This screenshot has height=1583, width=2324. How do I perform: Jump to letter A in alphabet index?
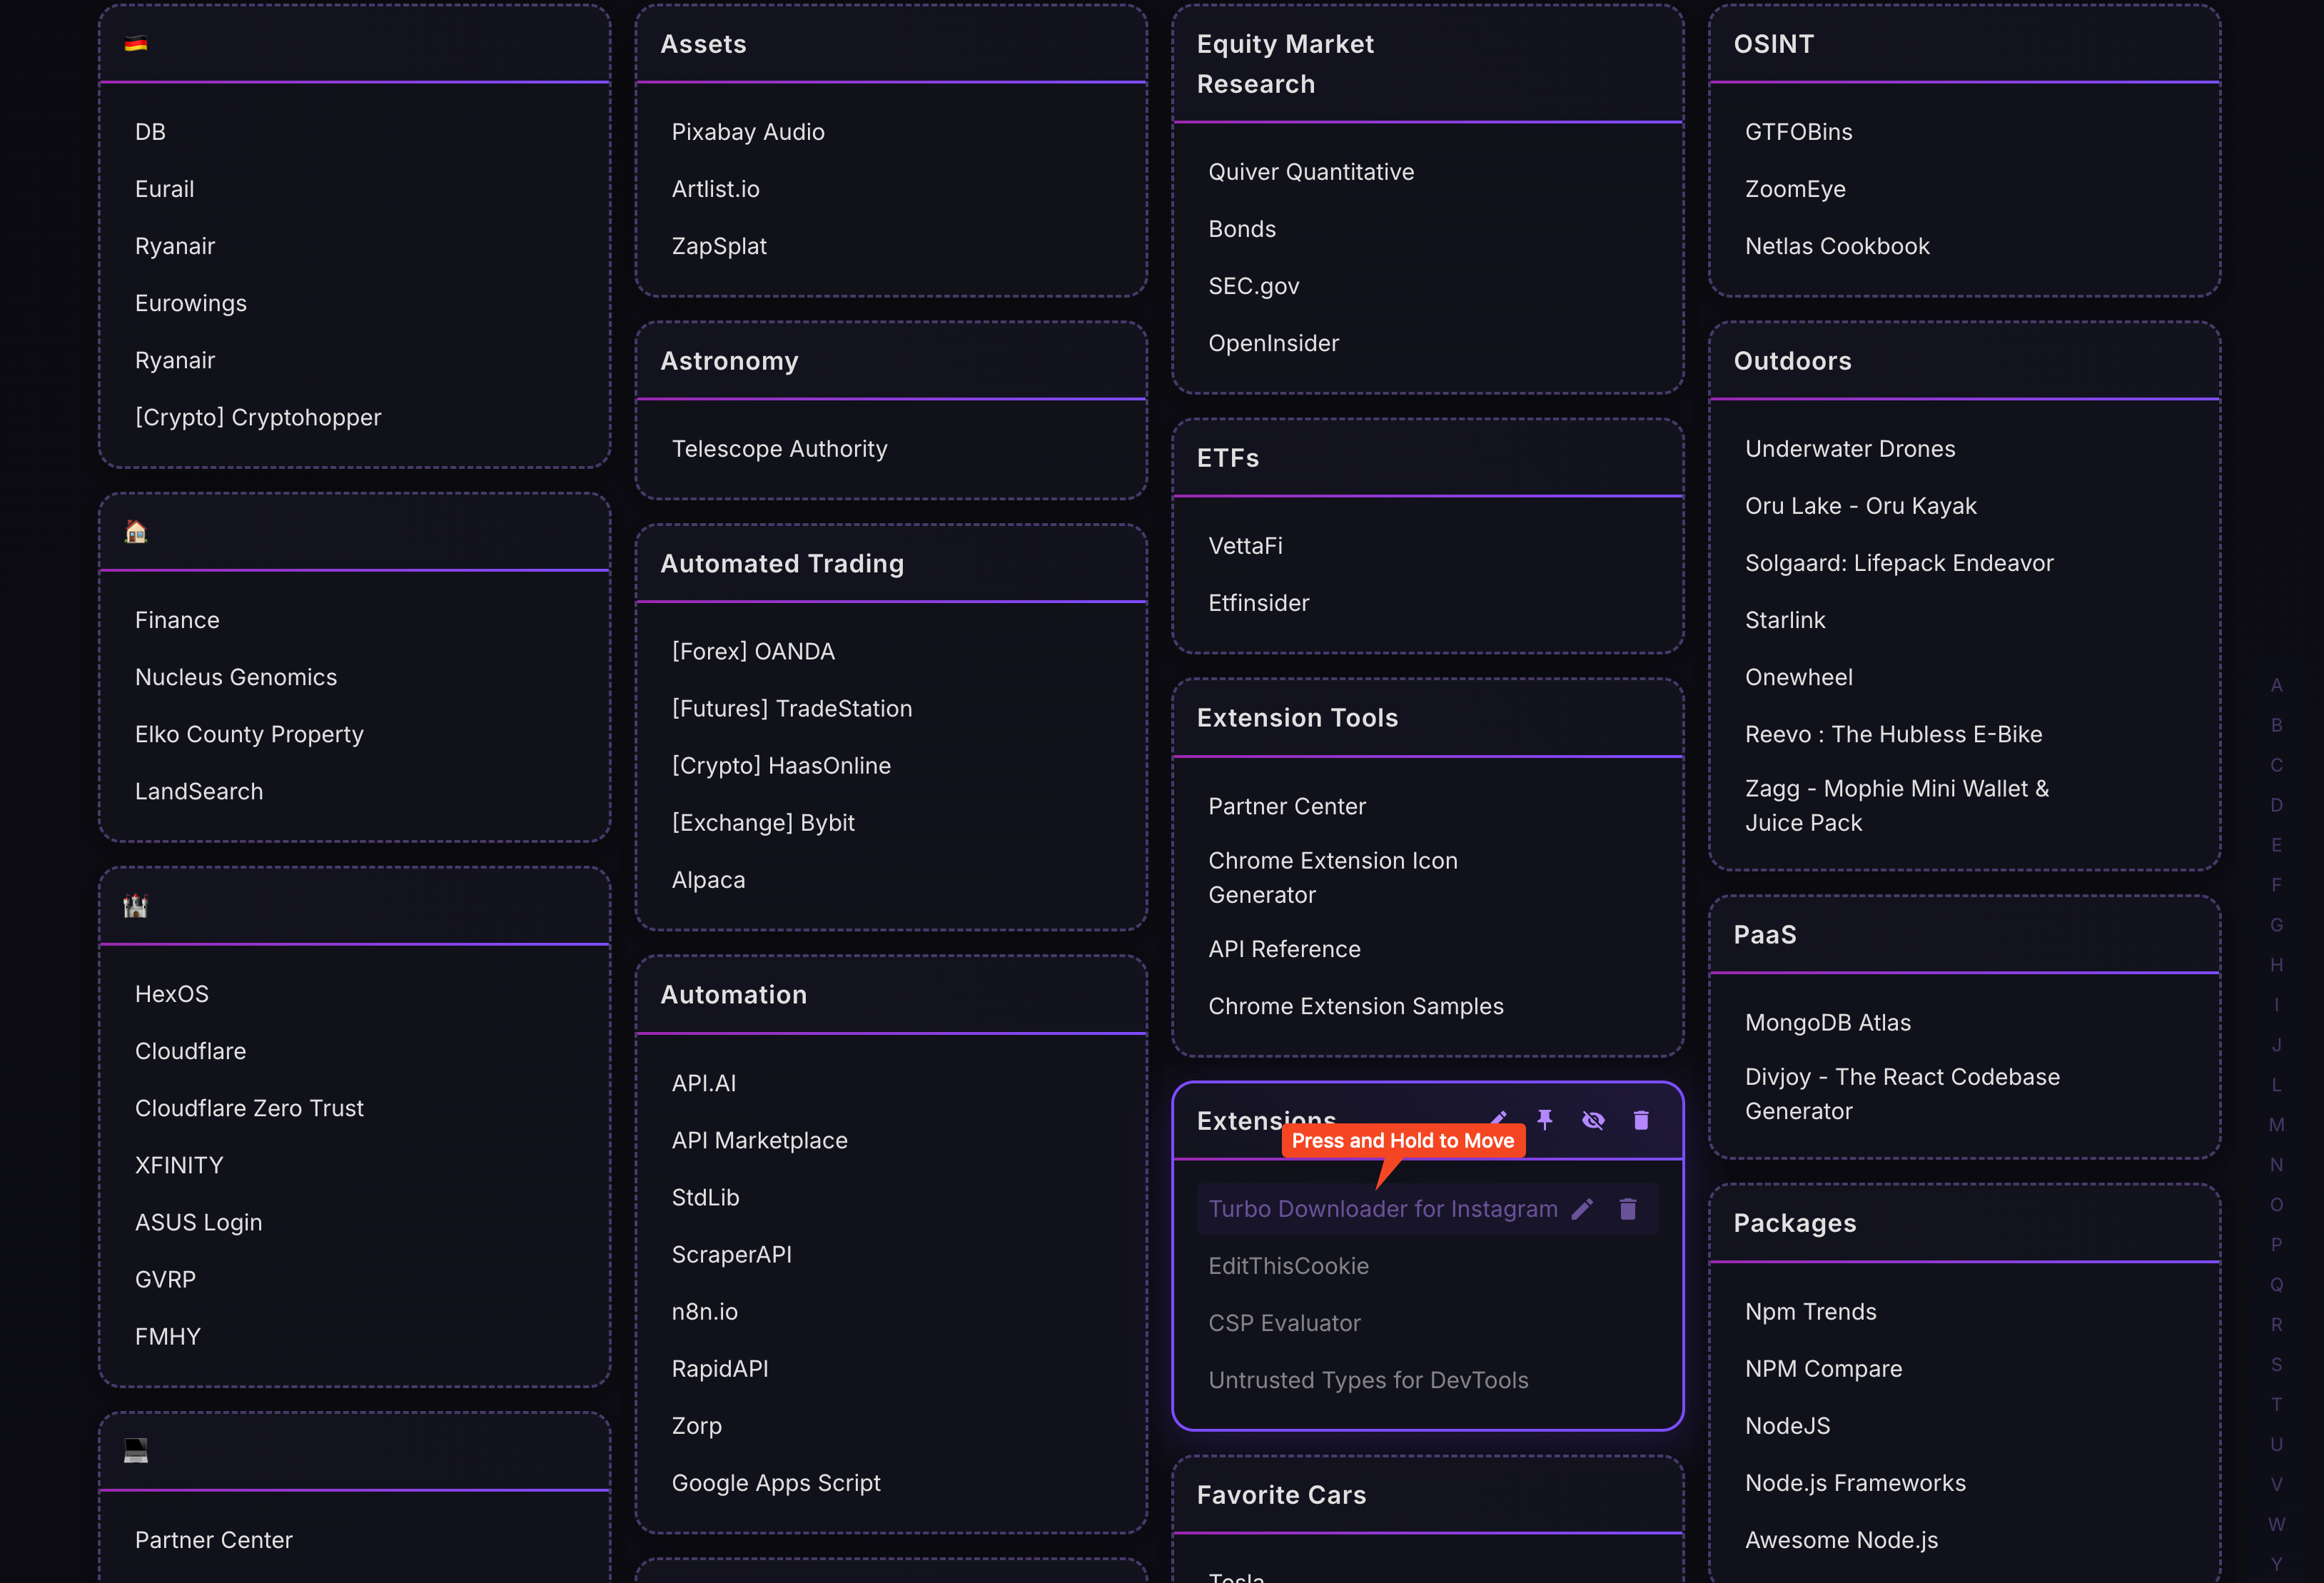[x=2277, y=685]
